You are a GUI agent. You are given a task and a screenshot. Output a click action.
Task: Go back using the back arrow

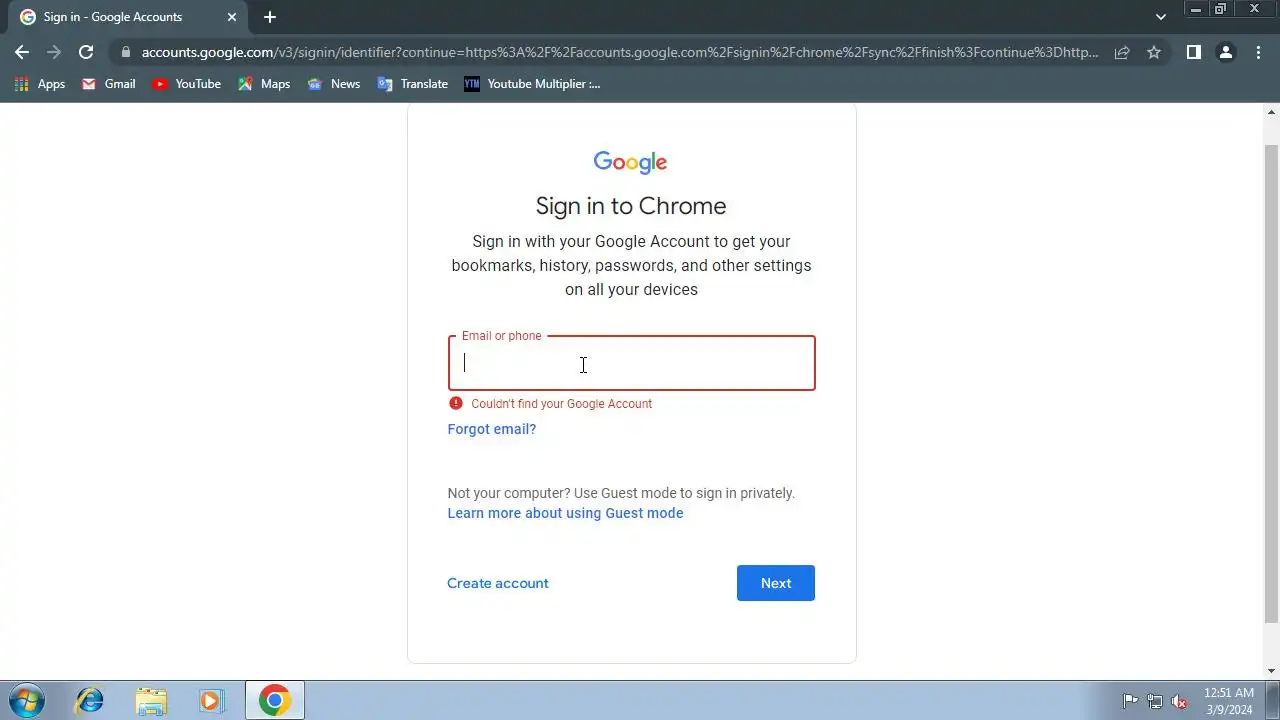[x=22, y=52]
